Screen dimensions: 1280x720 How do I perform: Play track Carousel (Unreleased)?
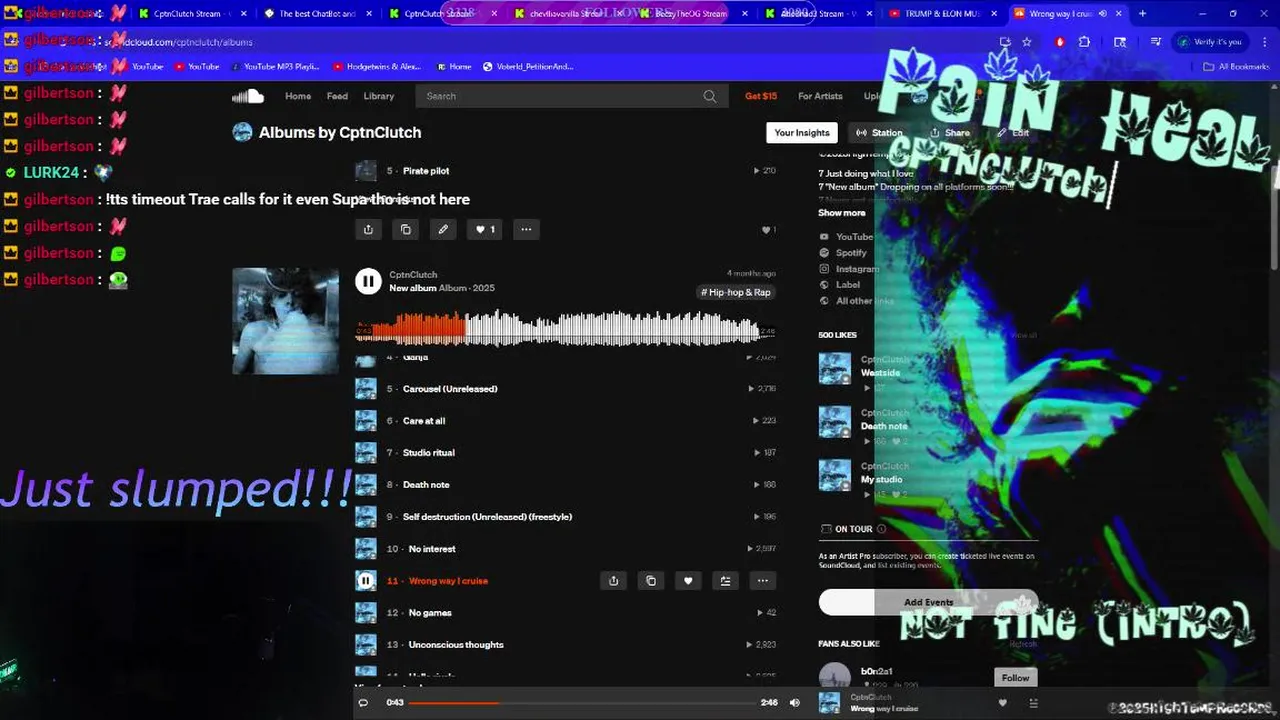click(450, 389)
